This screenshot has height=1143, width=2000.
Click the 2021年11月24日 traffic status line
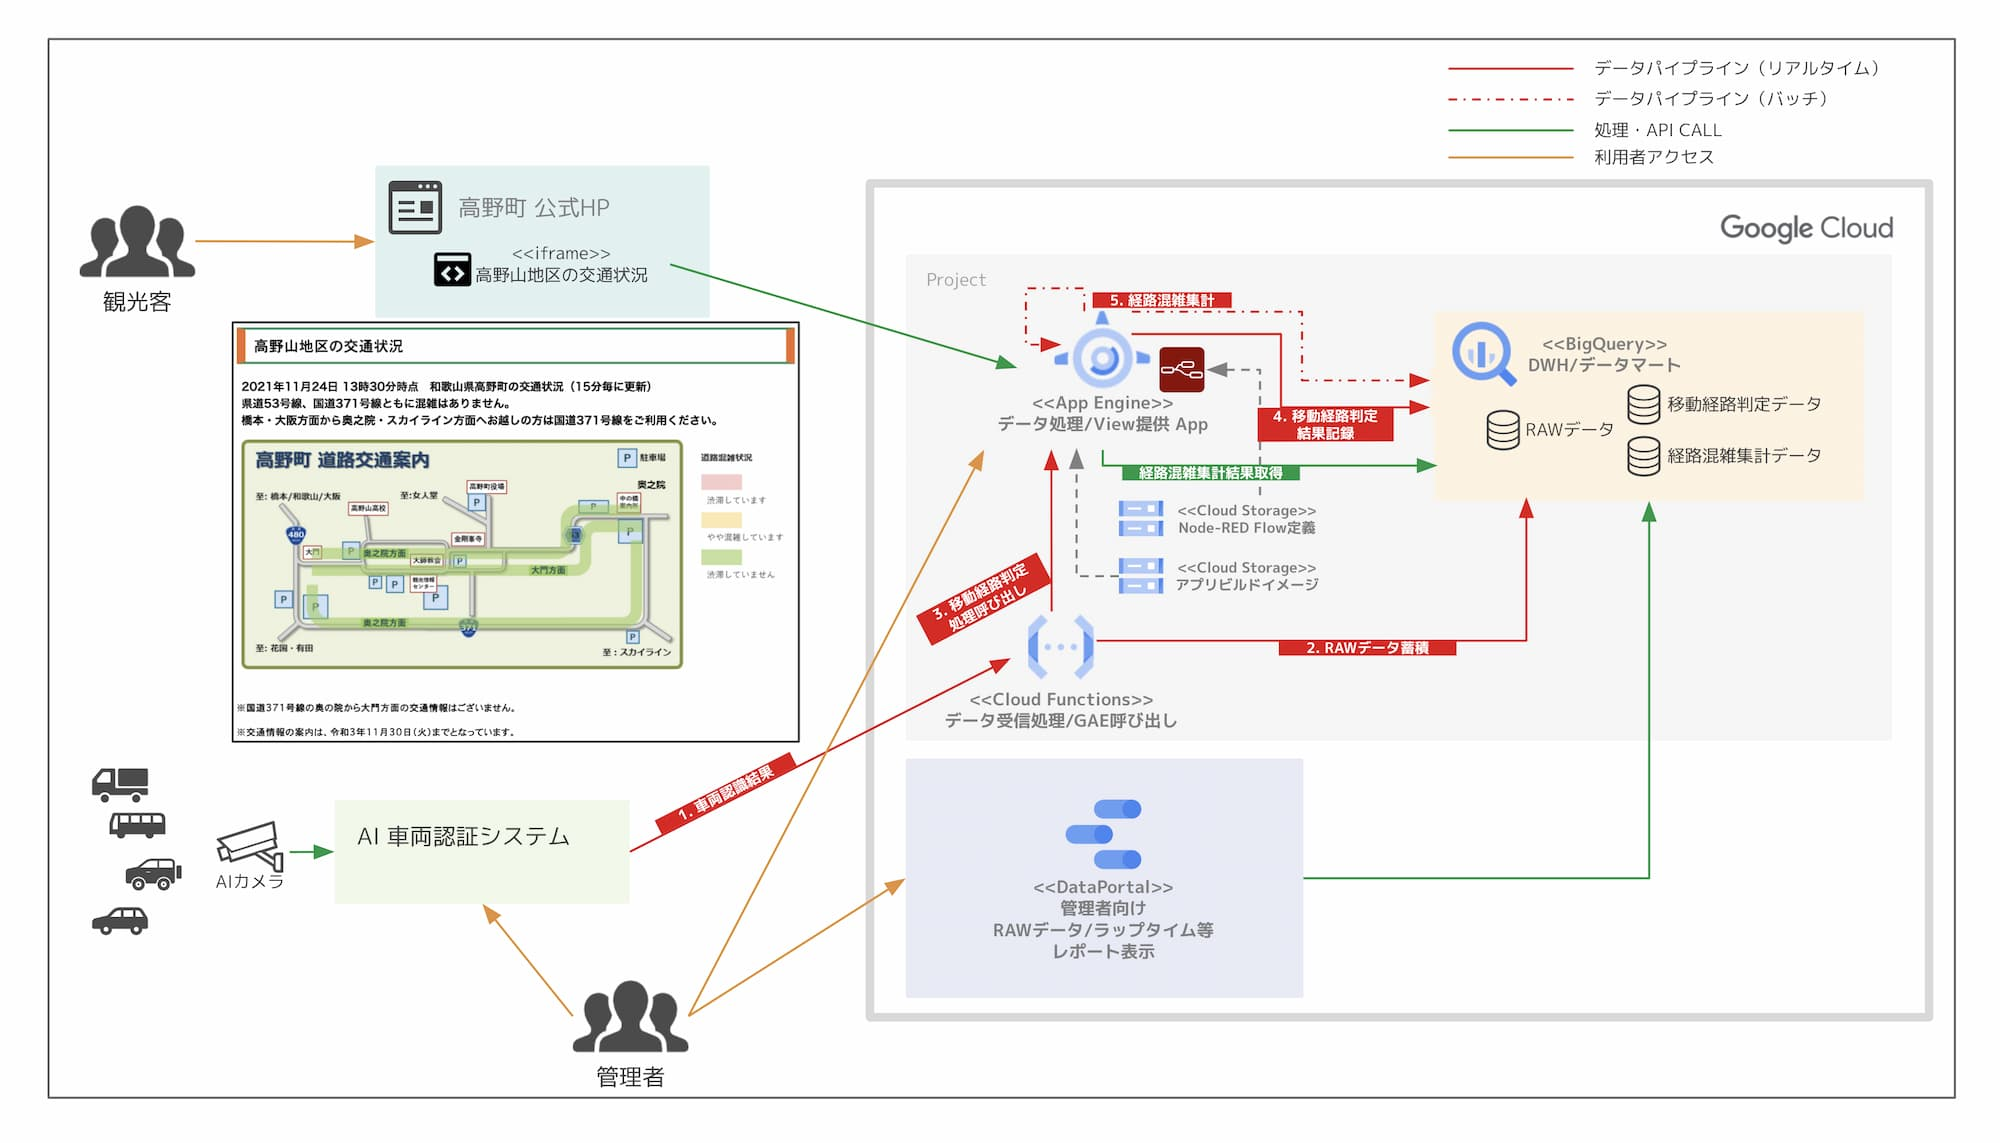click(x=446, y=386)
